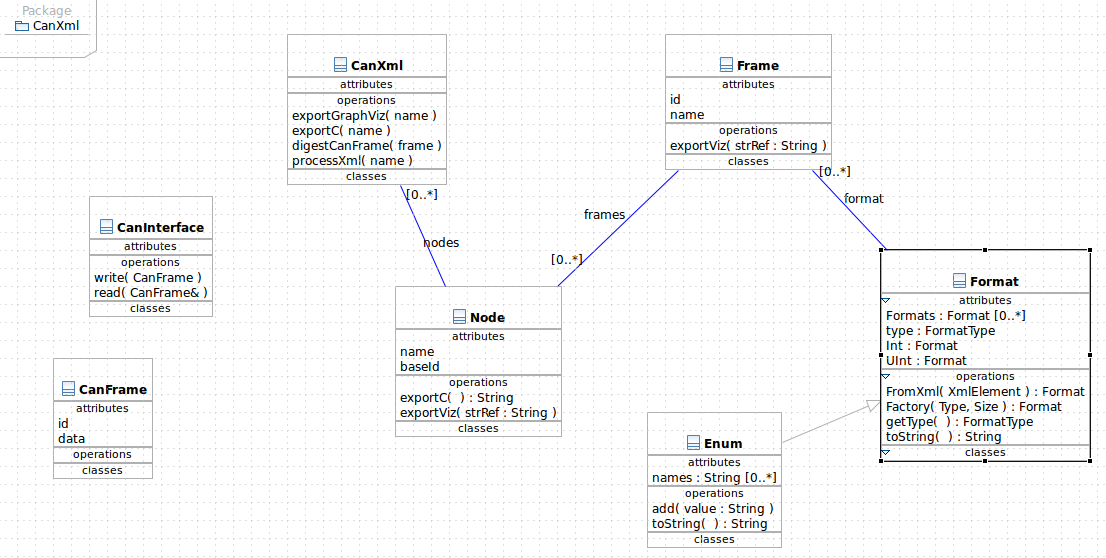1106x558 pixels.
Task: Click the CanXml package folder icon
Action: [x=22, y=26]
